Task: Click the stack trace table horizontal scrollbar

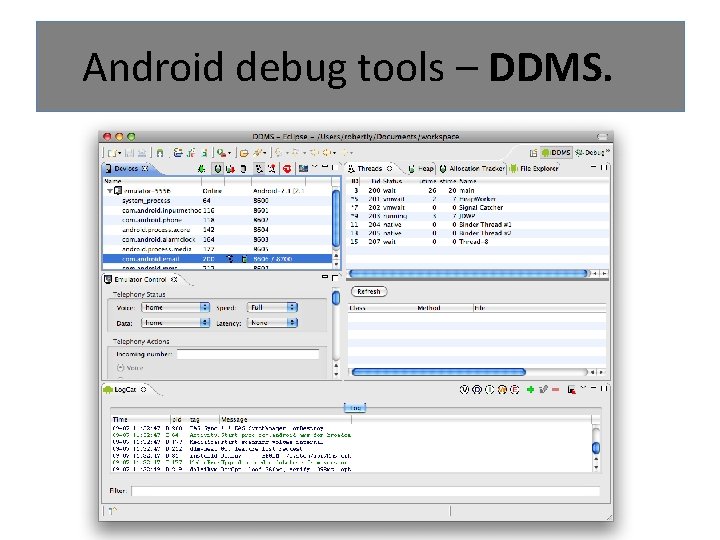Action: click(438, 372)
